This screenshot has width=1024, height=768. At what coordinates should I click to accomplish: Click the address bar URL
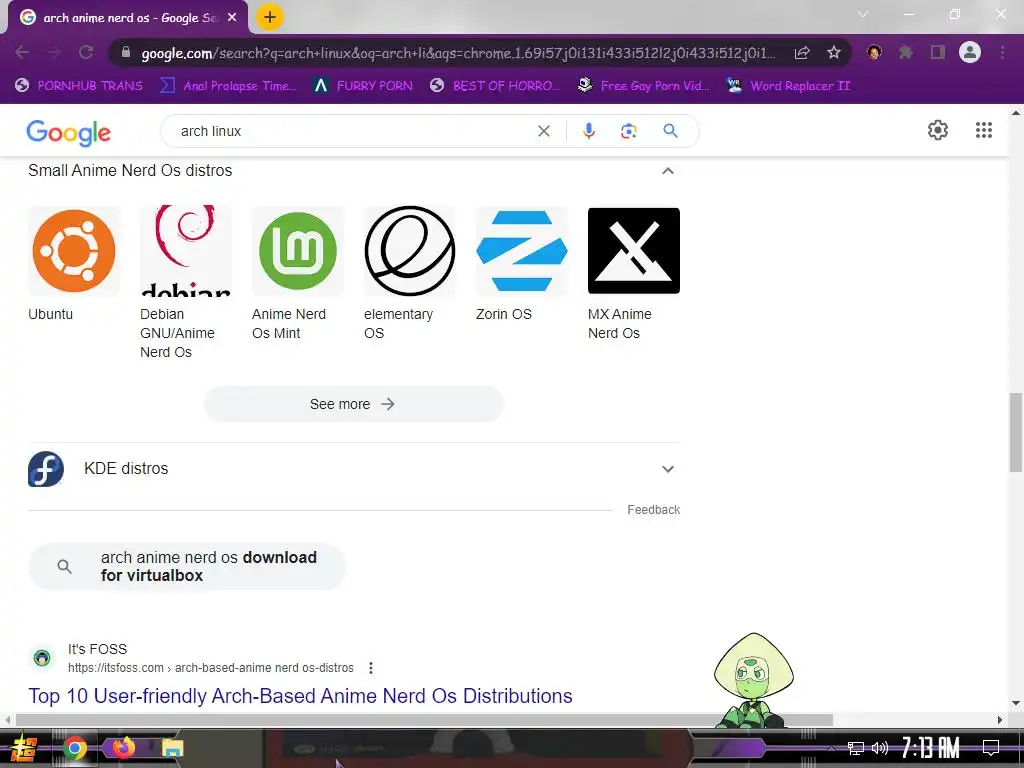457,53
